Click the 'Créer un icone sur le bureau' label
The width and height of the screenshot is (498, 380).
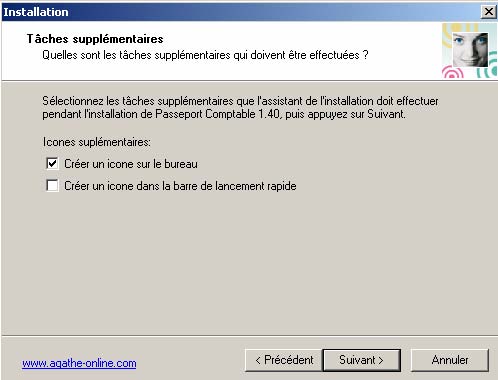131,164
